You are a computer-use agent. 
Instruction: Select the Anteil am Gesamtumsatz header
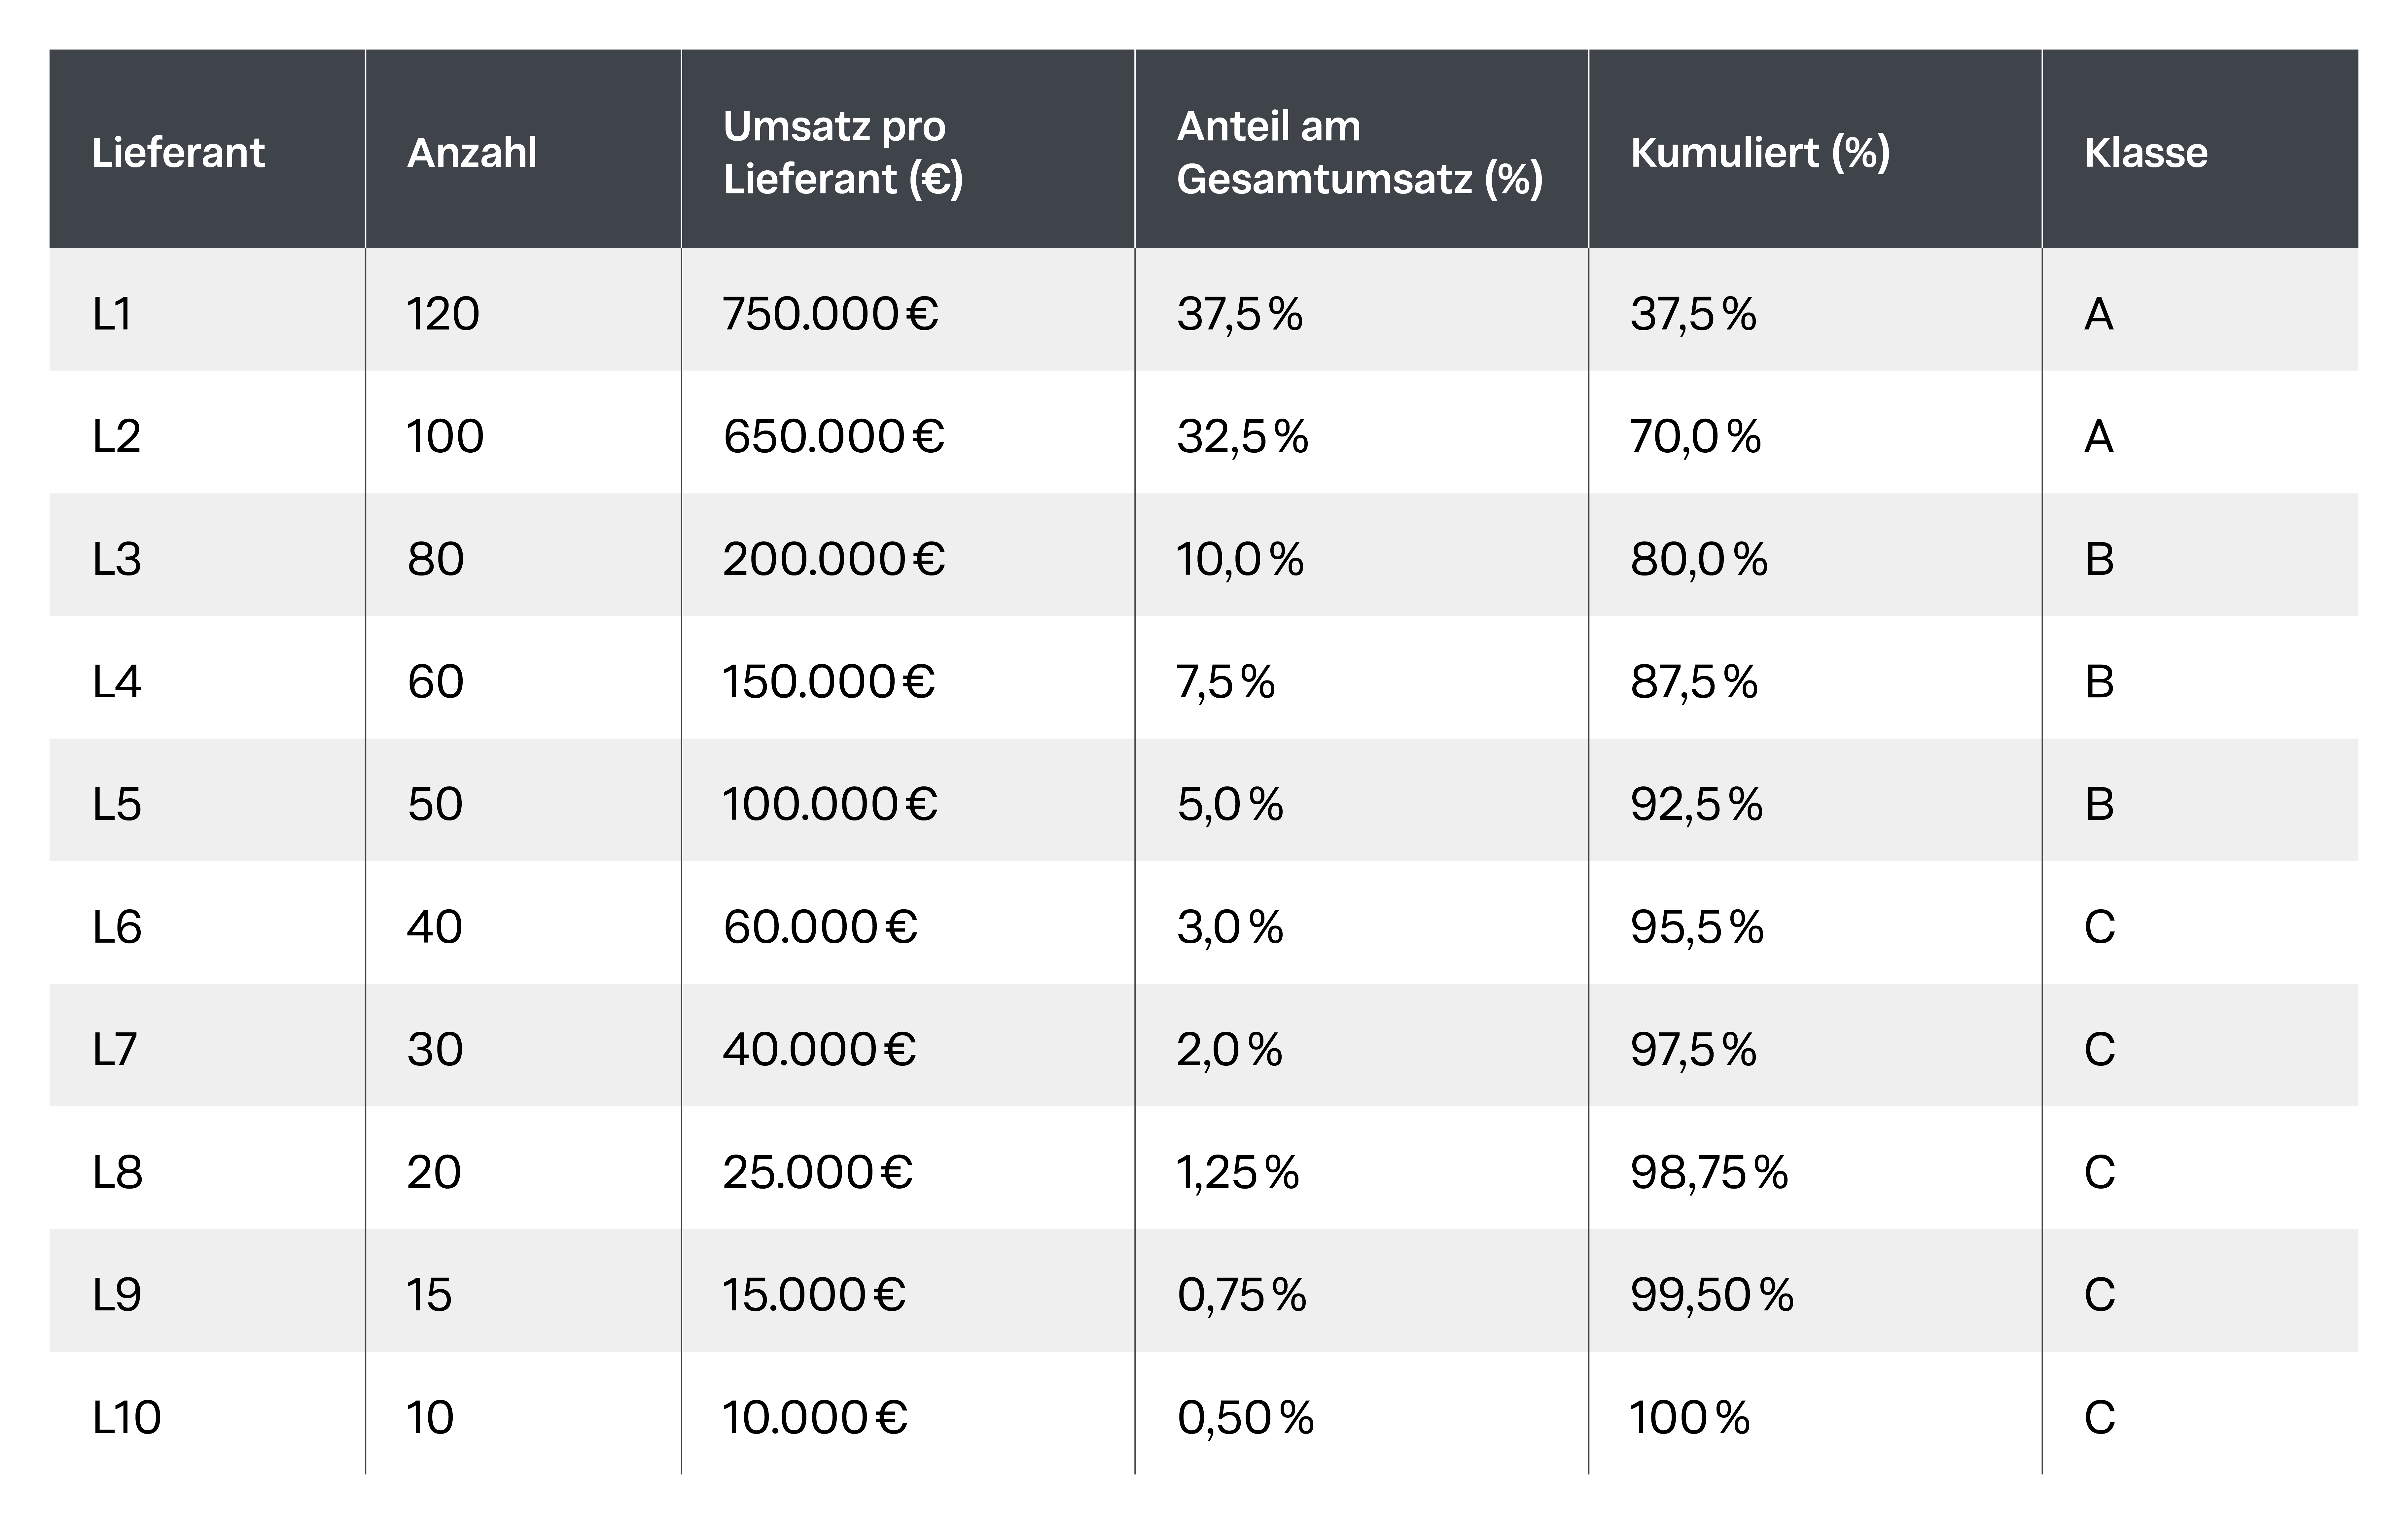point(1359,153)
